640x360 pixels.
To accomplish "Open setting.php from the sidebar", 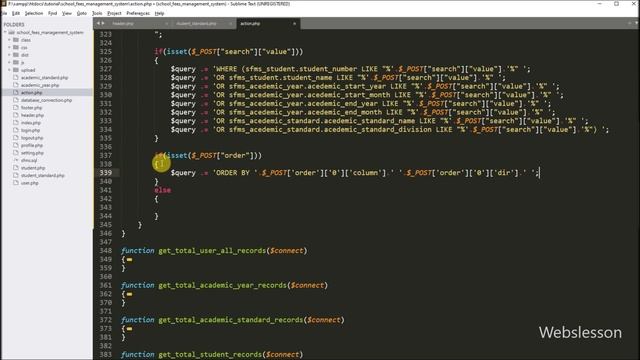I will pos(32,153).
